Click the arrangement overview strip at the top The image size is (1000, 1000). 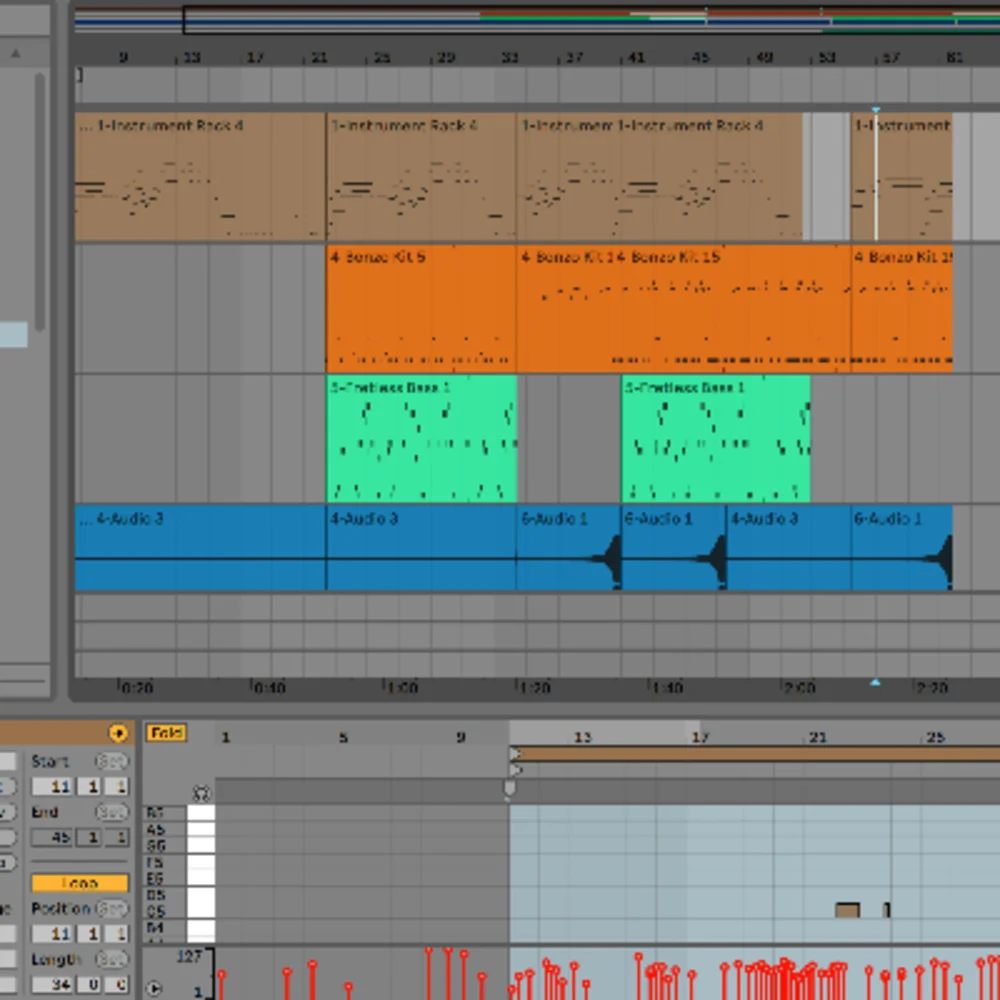coord(537,20)
